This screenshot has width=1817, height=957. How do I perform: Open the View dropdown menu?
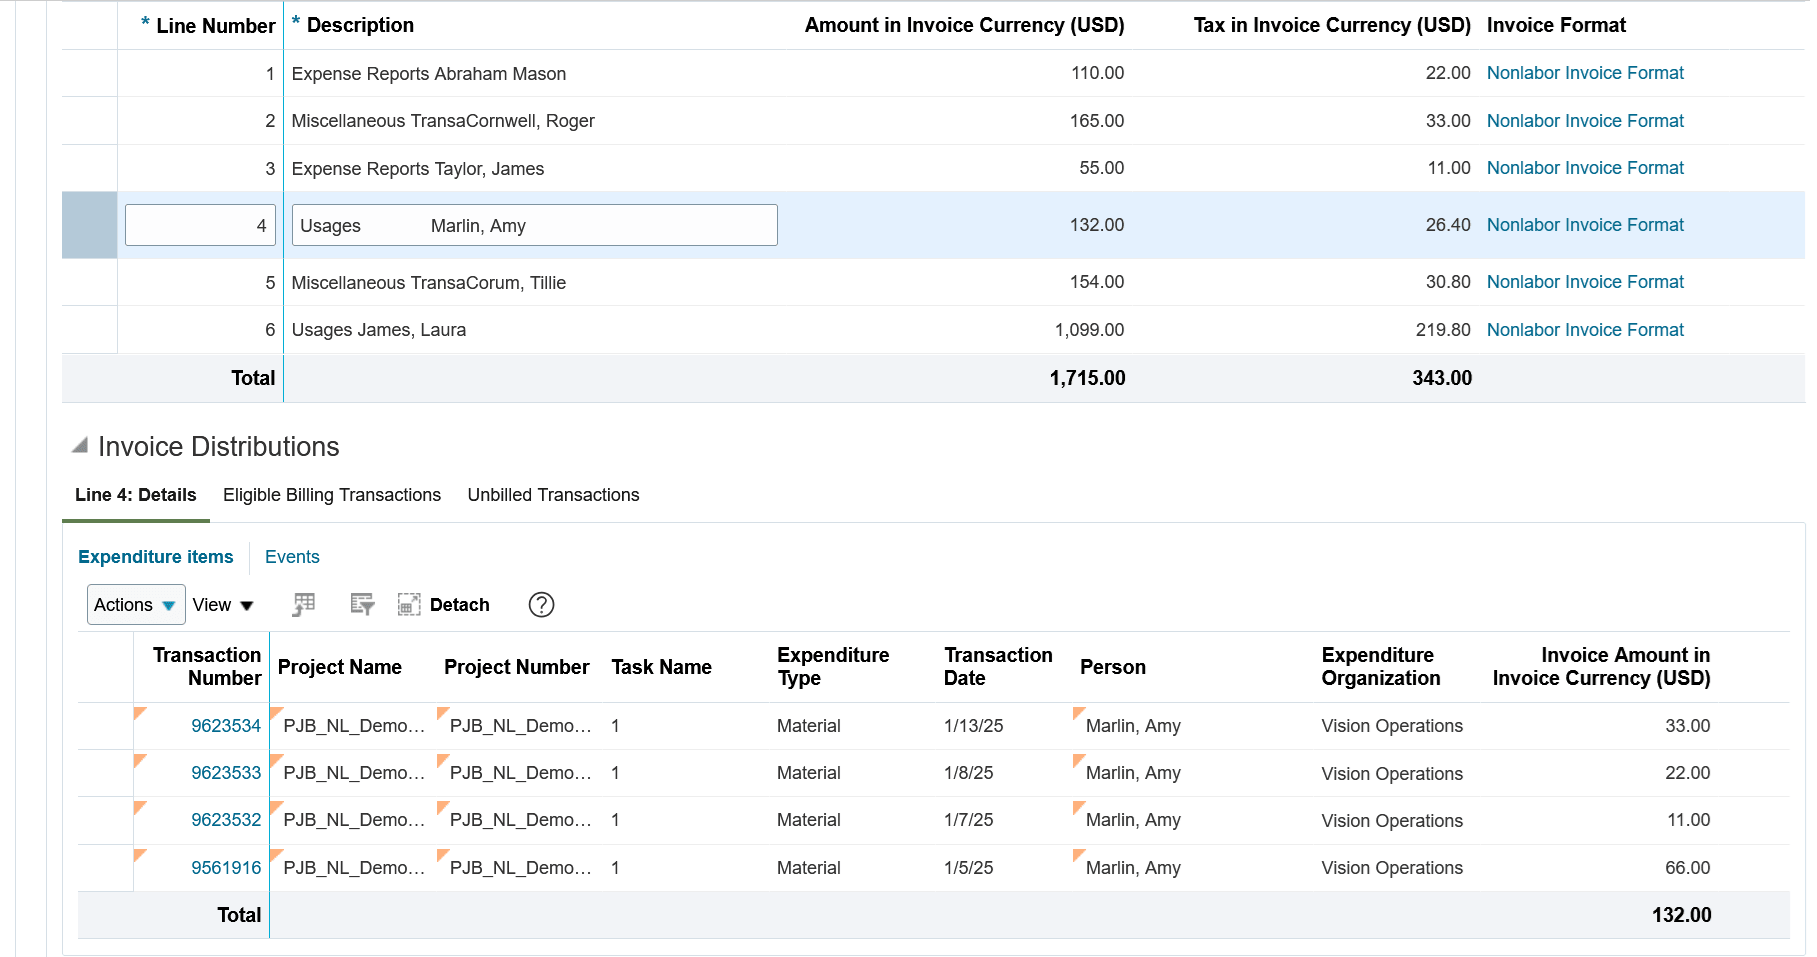tap(223, 604)
